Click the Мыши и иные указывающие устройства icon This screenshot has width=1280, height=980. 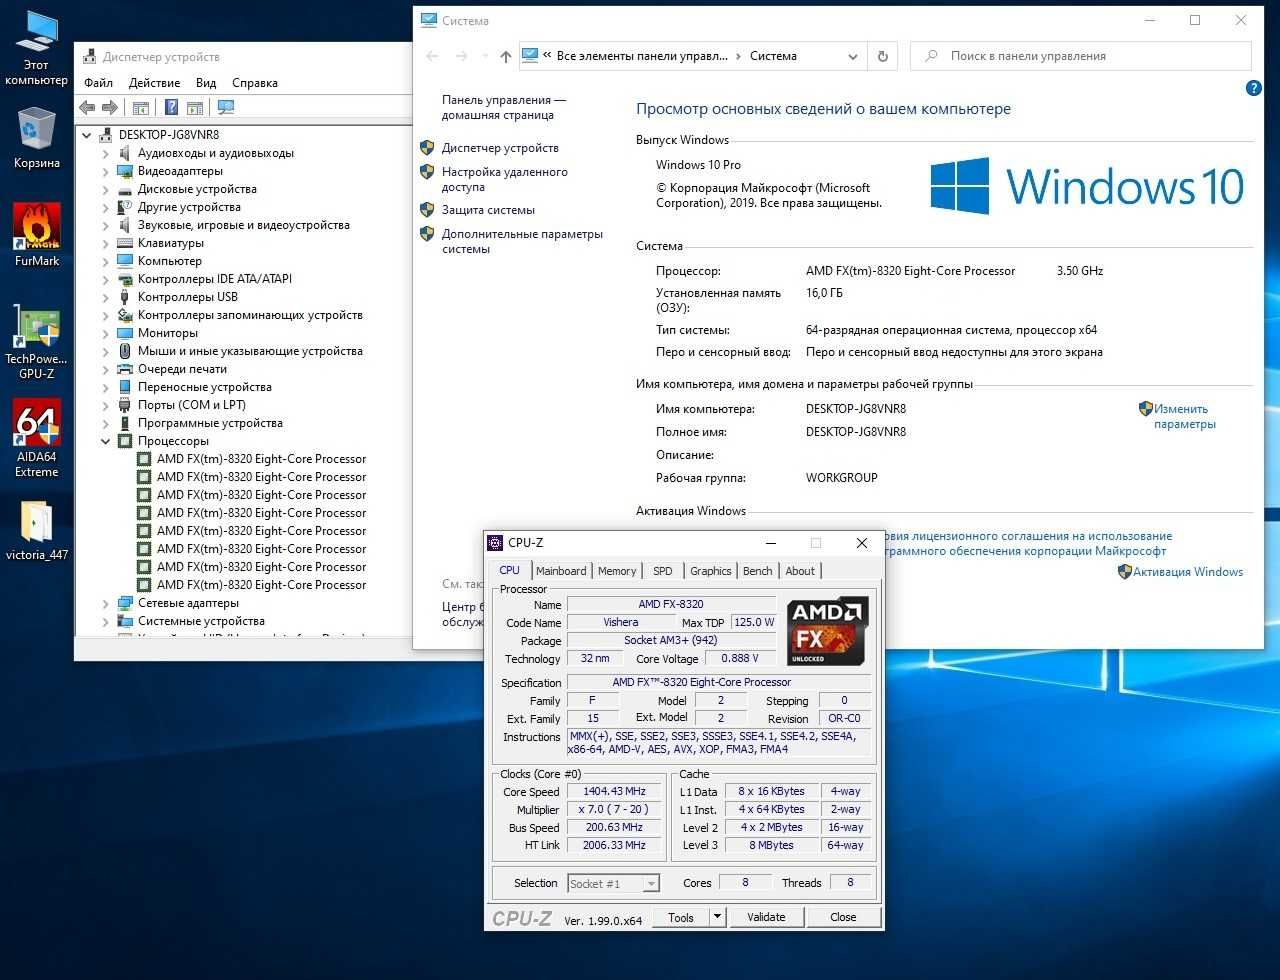(125, 351)
